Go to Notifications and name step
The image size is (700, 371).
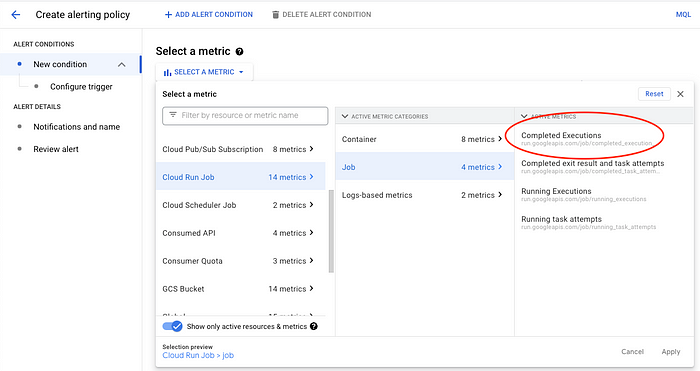pyautogui.click(x=76, y=127)
